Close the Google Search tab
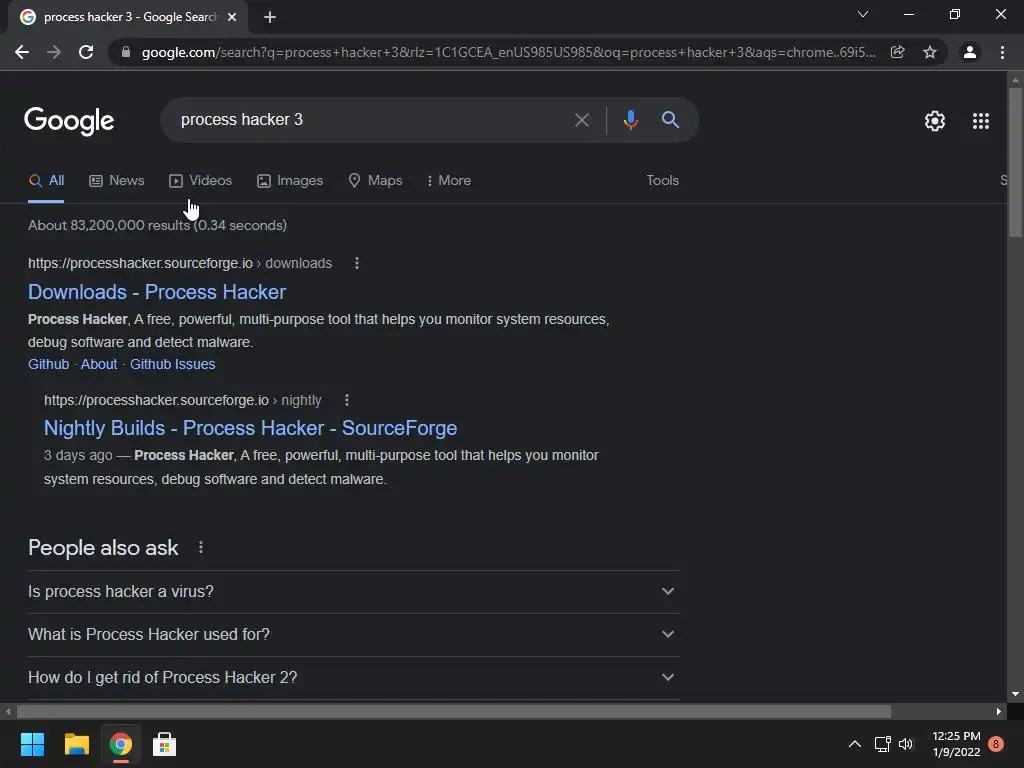Image resolution: width=1024 pixels, height=768 pixels. pos(232,18)
